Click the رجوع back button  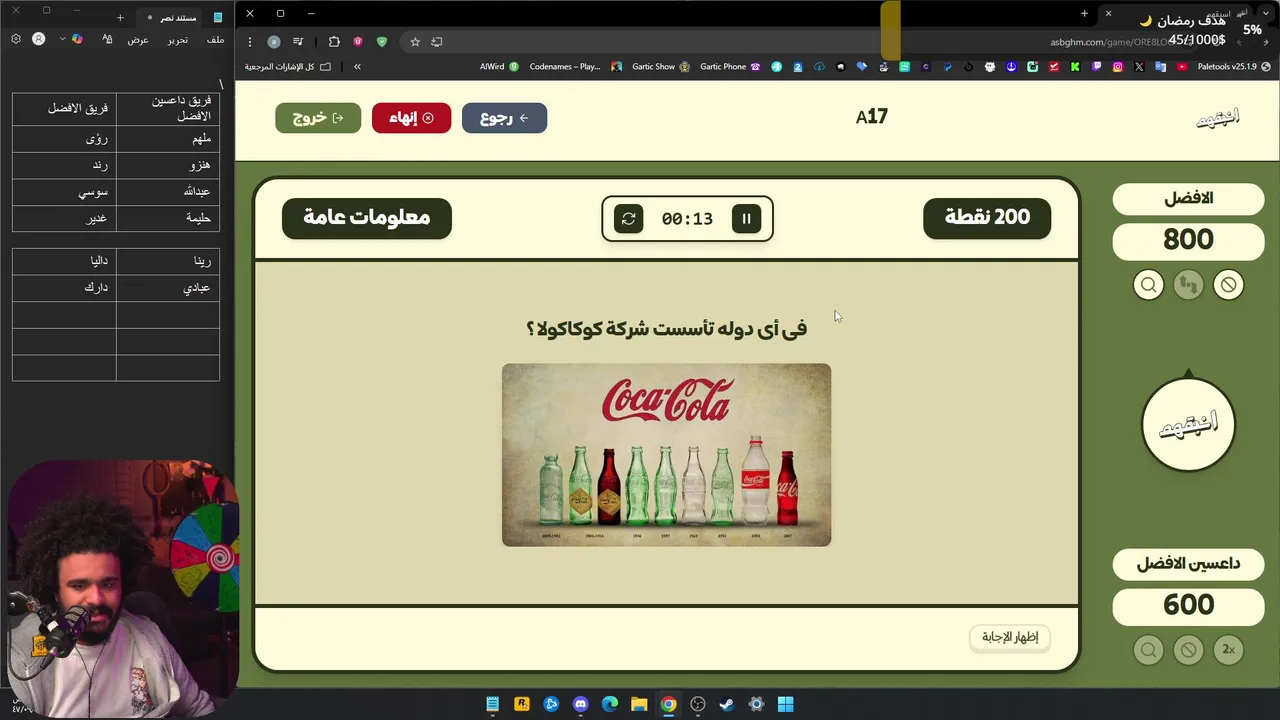click(504, 118)
